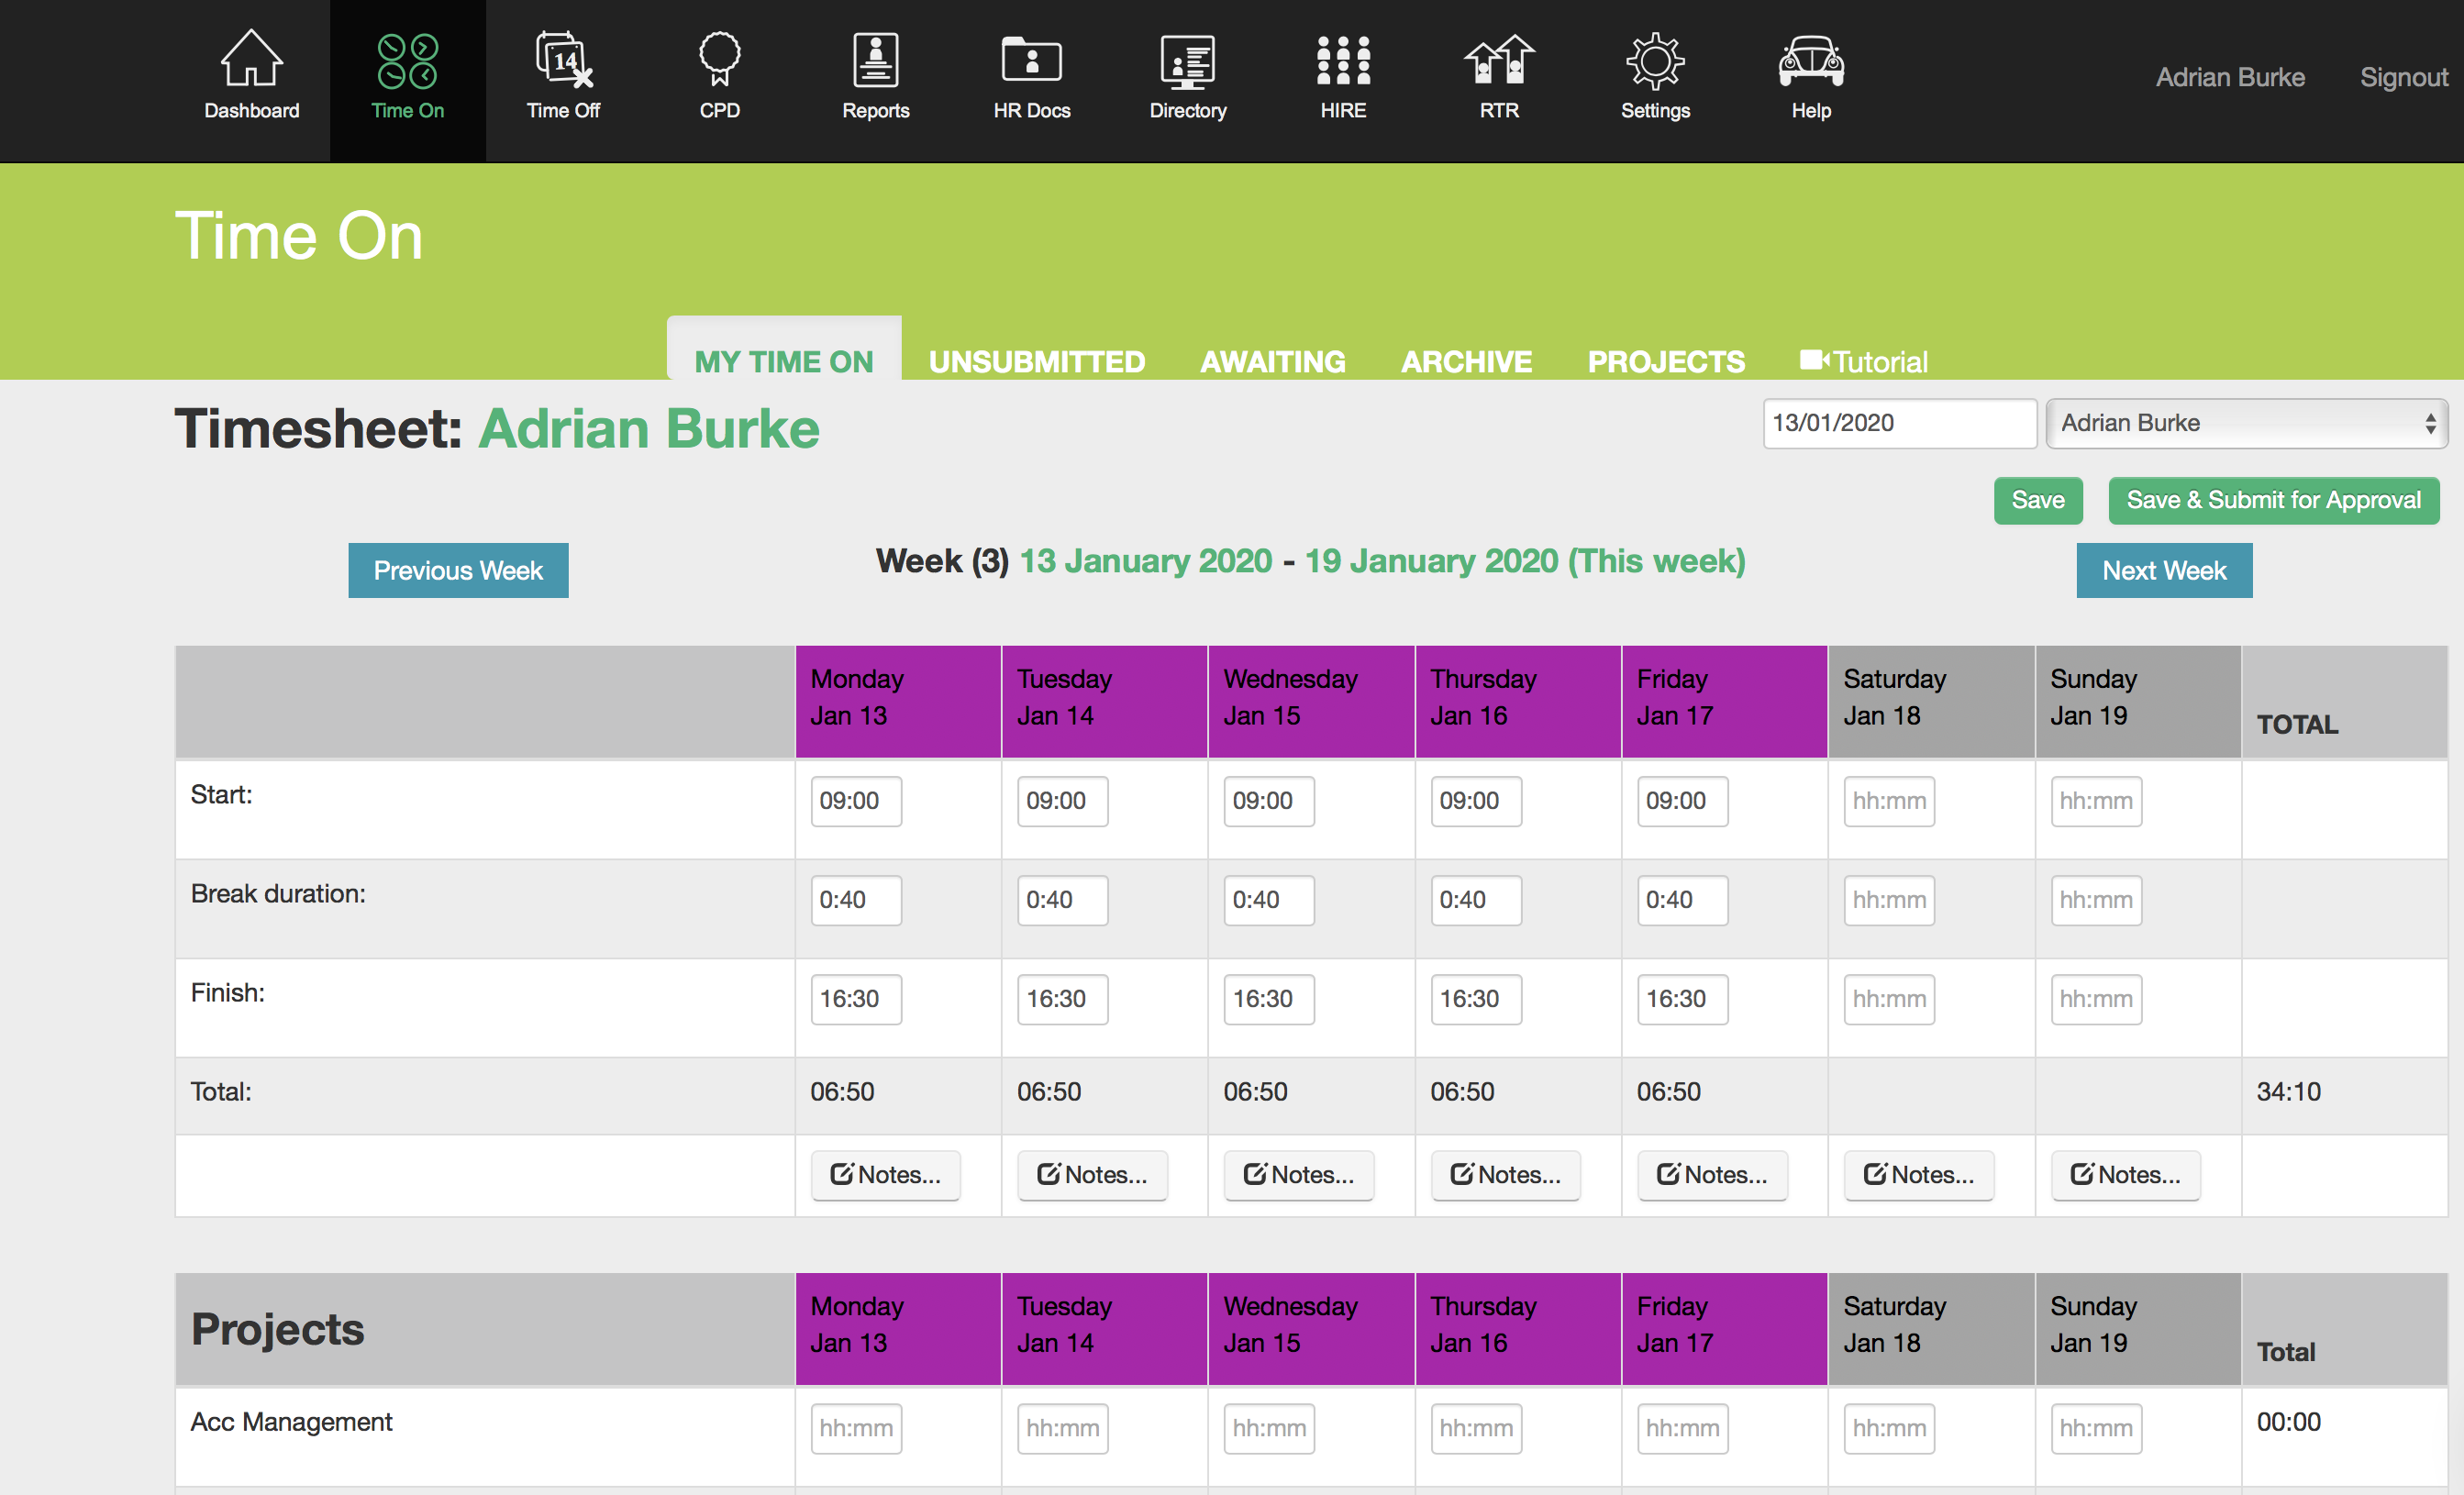Switch to the ARCHIVE tab

(1466, 361)
